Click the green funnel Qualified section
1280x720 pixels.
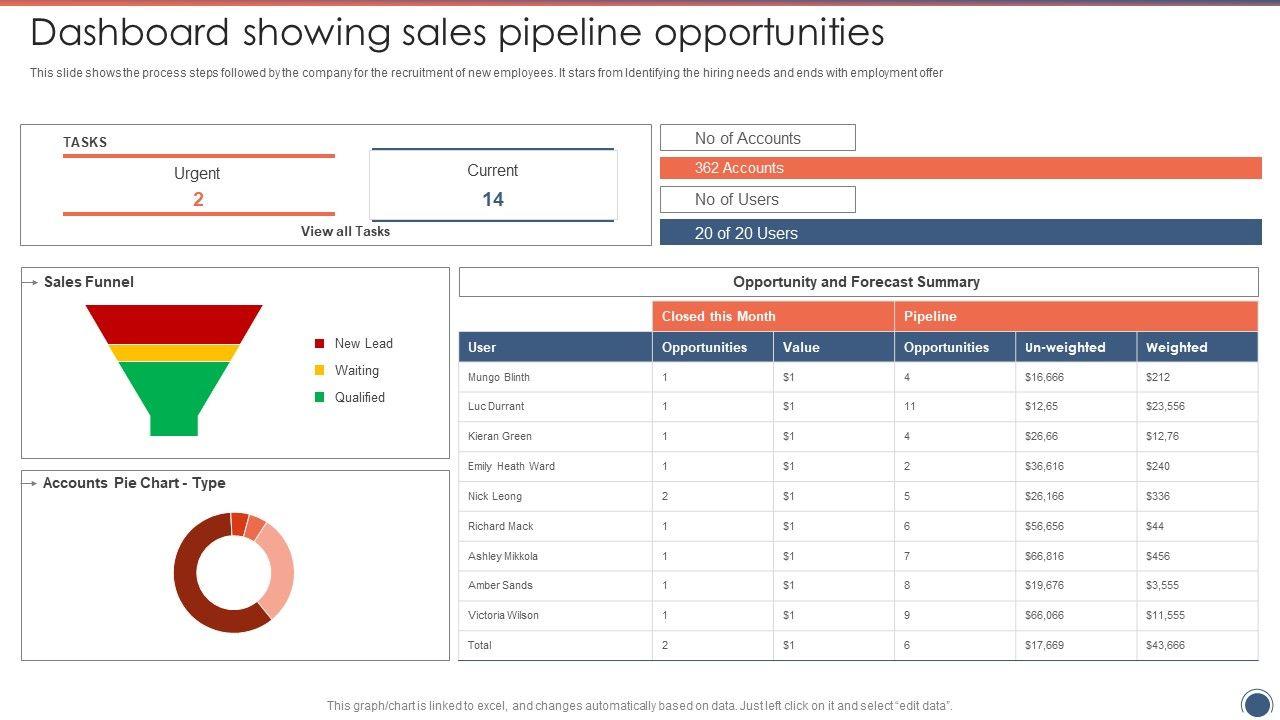[x=174, y=395]
